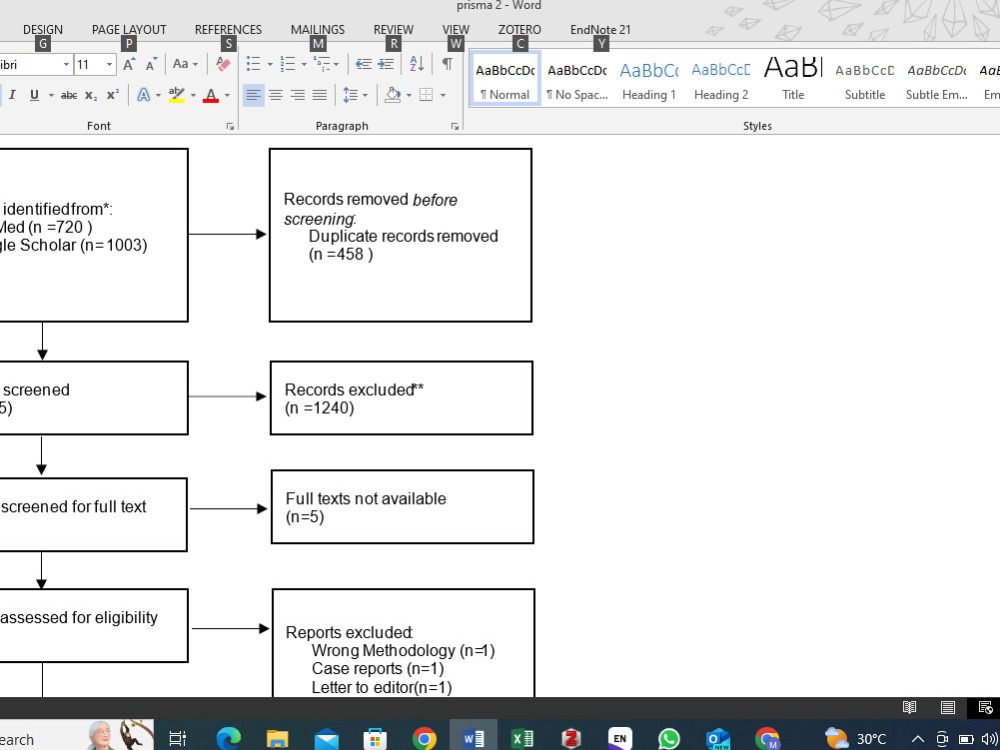Switch to Web Layout view
Viewport: 1000px width, 750px height.
pos(985,707)
